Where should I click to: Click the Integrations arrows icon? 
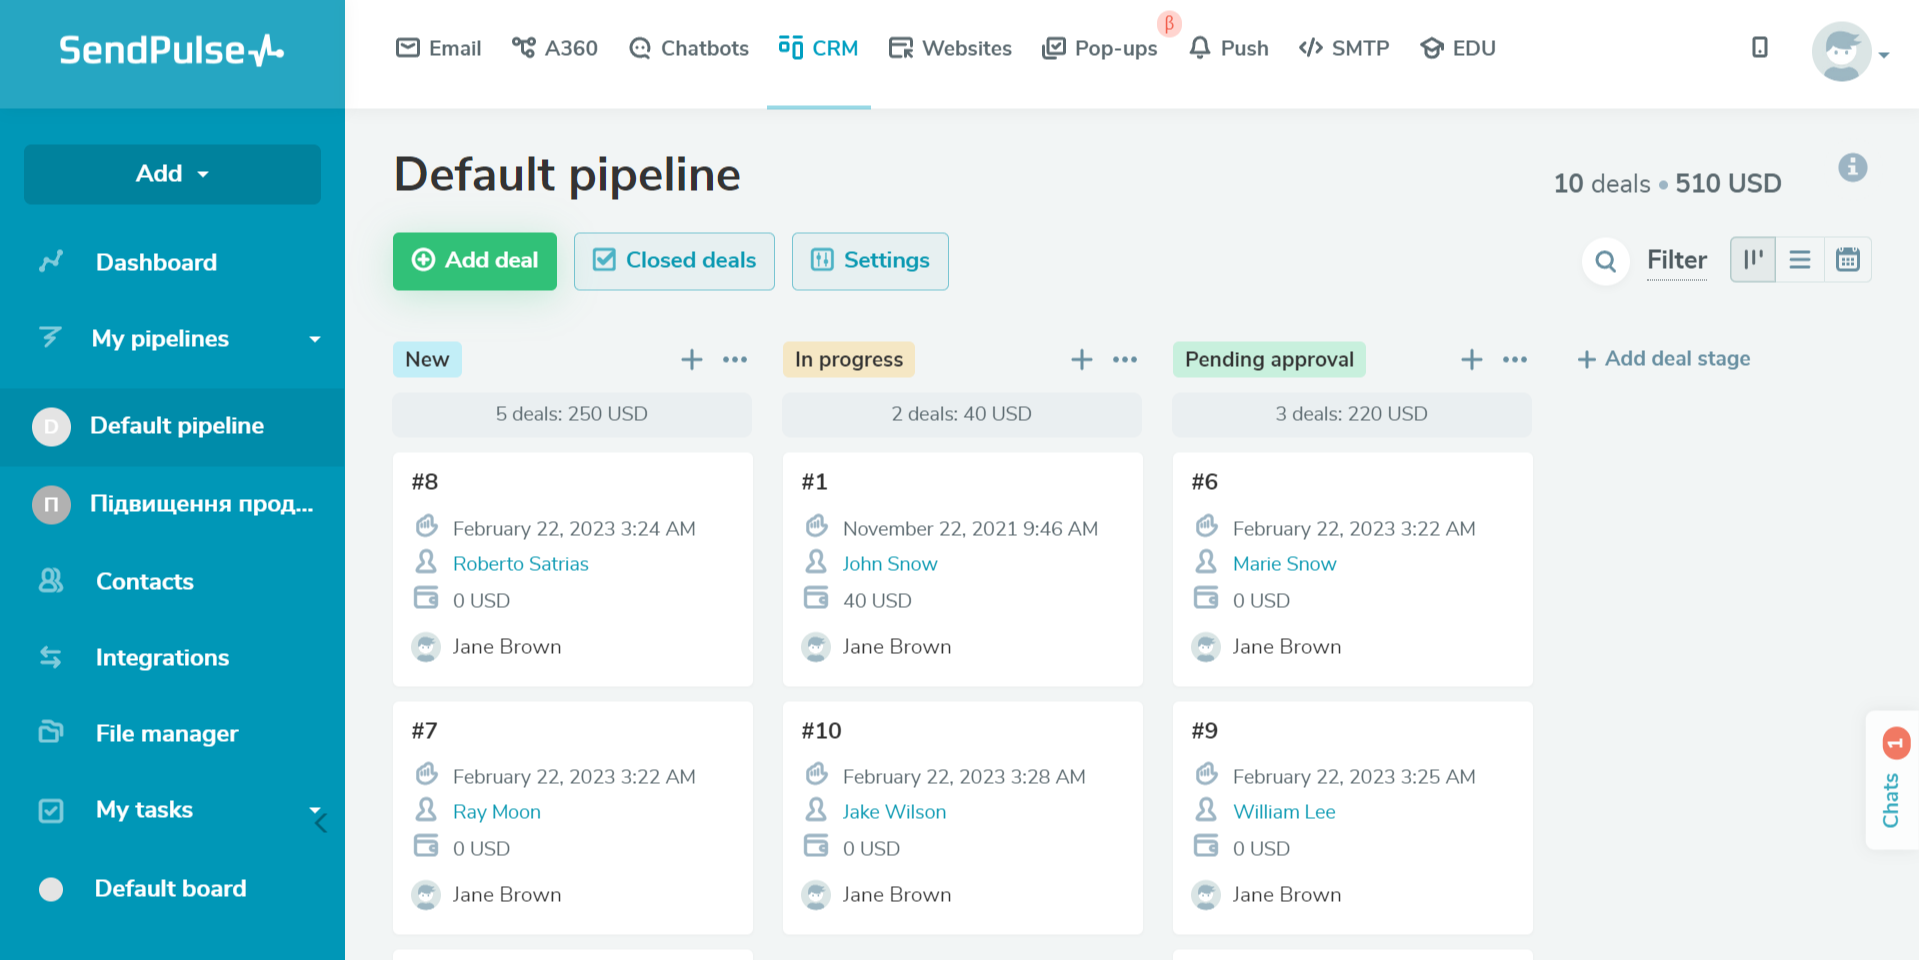click(51, 657)
